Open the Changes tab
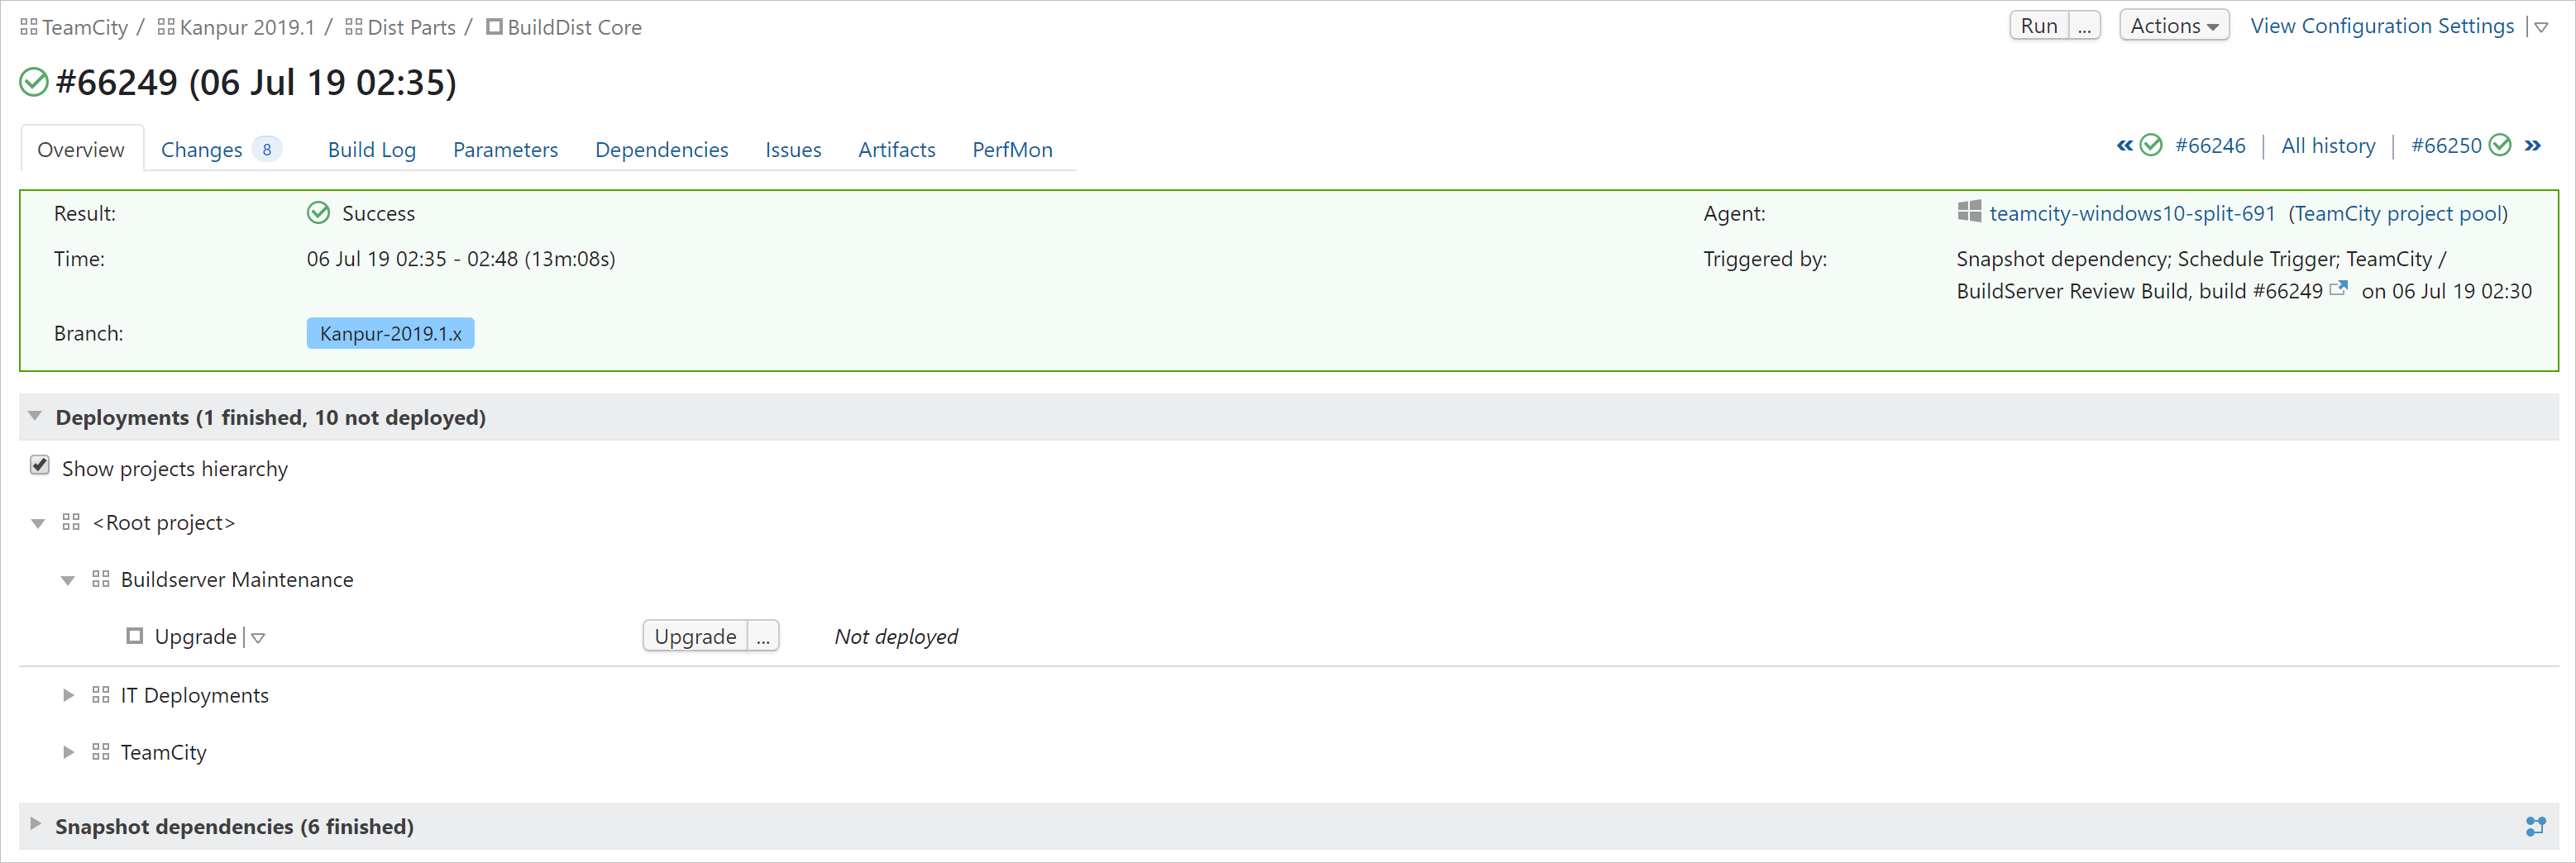Screen dimensions: 2576x863 pyautogui.click(x=201, y=149)
